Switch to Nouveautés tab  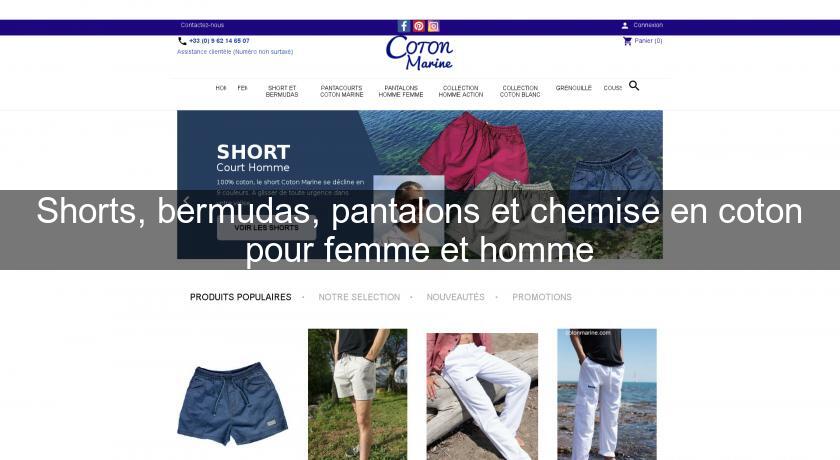455,297
